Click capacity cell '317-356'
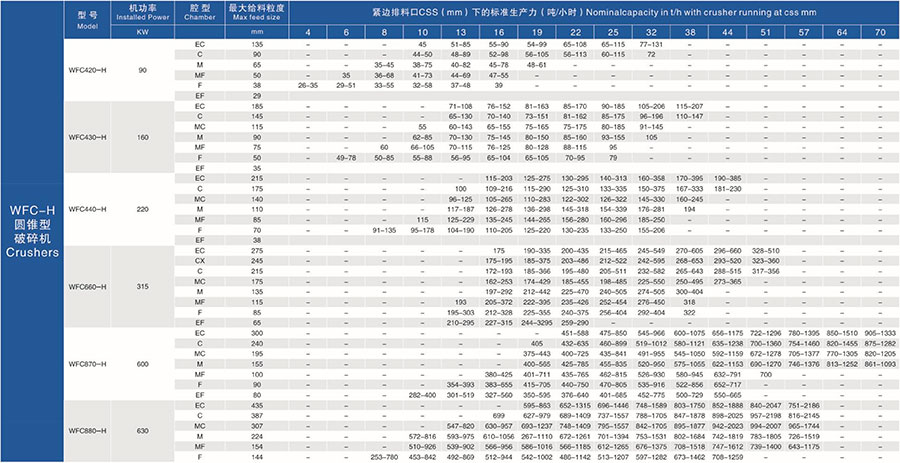Screen dimensions: 900x463 765,271
